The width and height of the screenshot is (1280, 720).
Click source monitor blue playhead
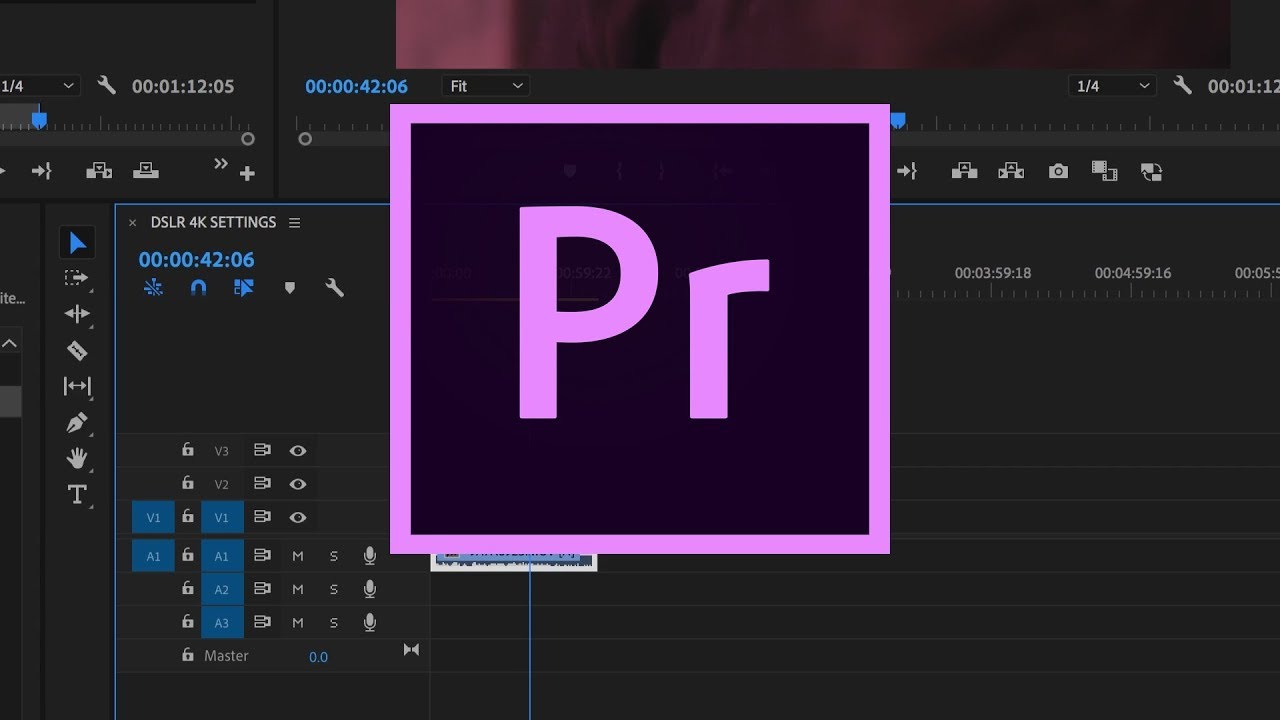point(39,119)
